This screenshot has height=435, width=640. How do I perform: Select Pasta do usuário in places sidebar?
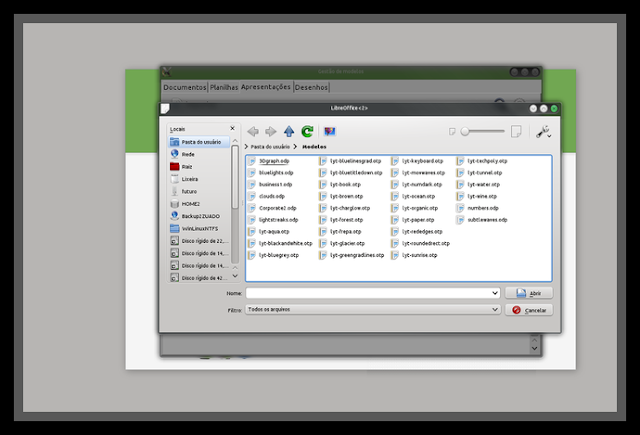click(x=199, y=142)
